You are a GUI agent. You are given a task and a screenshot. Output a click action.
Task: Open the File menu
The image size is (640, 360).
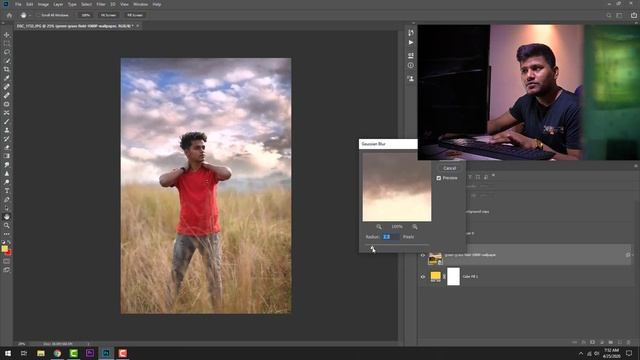[x=18, y=4]
